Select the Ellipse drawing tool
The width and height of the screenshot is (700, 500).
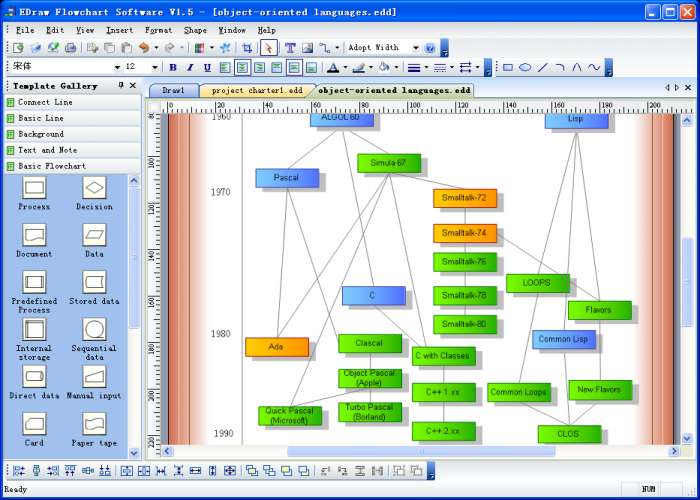[525, 67]
